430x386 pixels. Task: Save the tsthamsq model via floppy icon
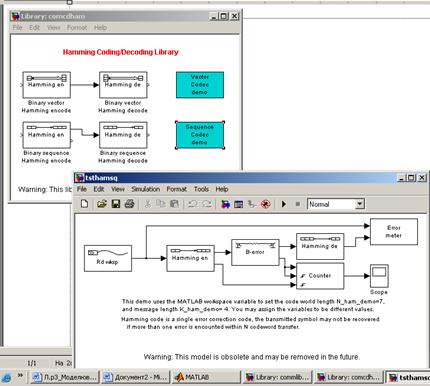click(x=116, y=204)
